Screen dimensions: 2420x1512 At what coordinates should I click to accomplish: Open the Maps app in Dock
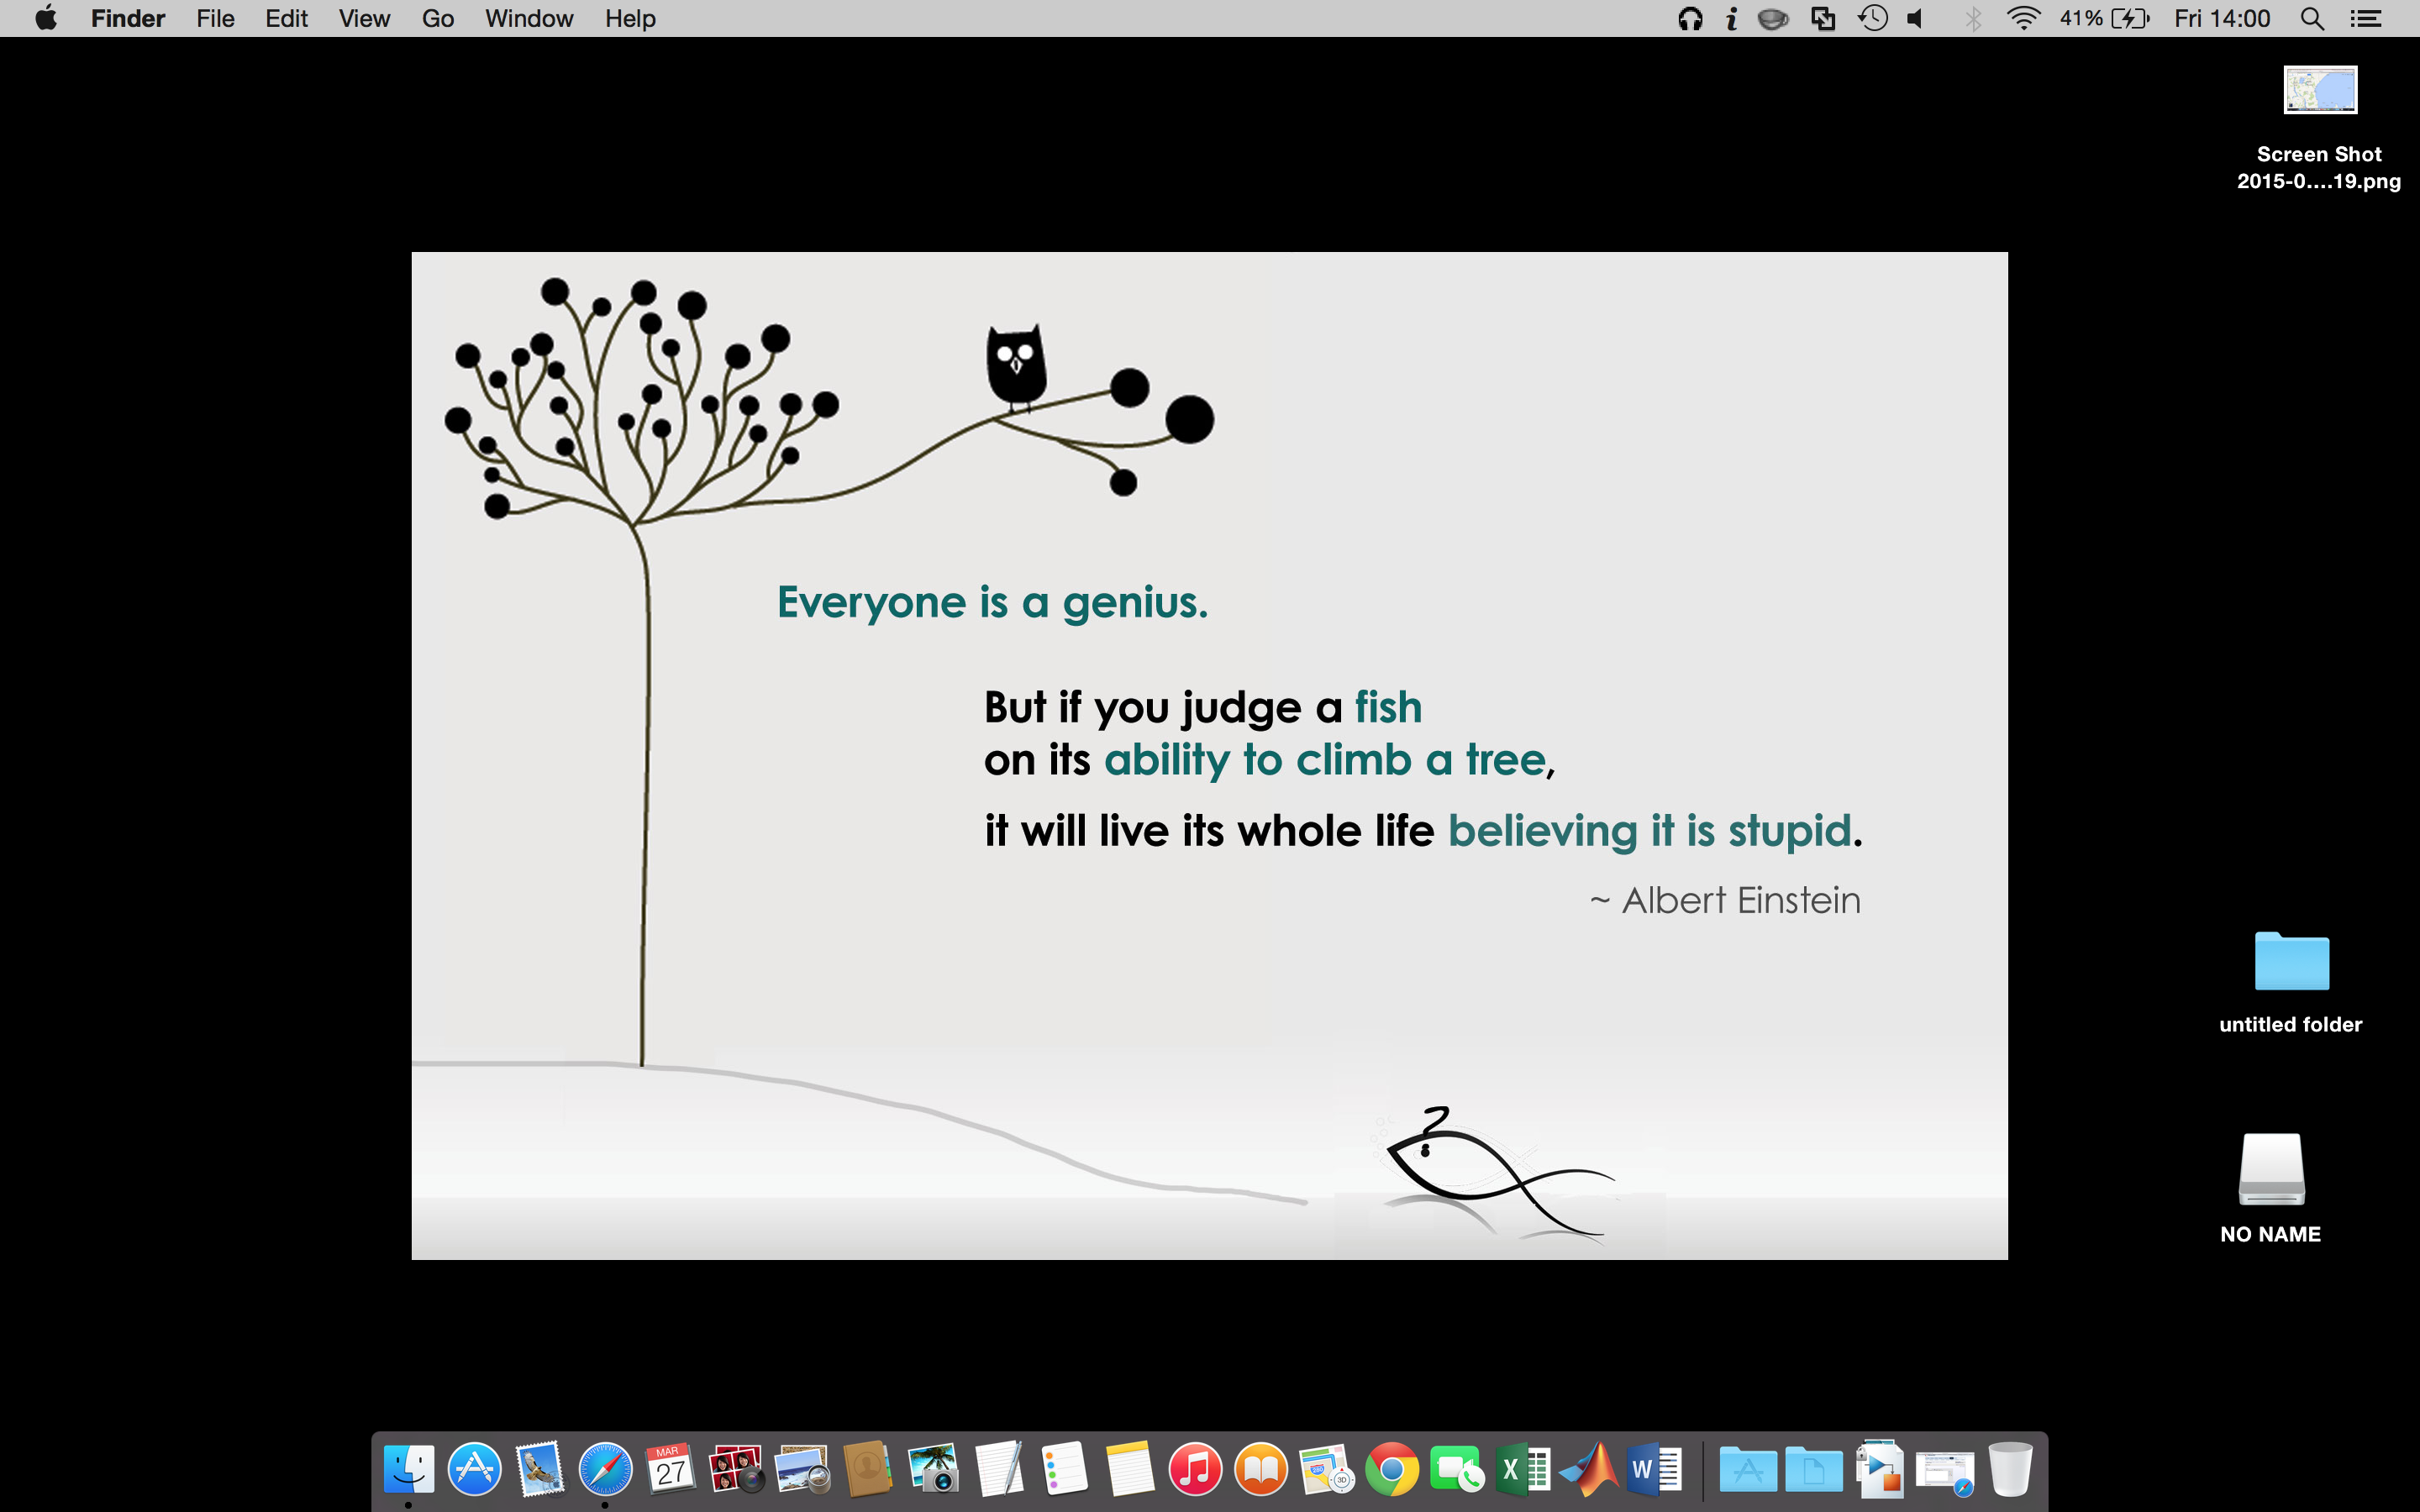1326,1469
